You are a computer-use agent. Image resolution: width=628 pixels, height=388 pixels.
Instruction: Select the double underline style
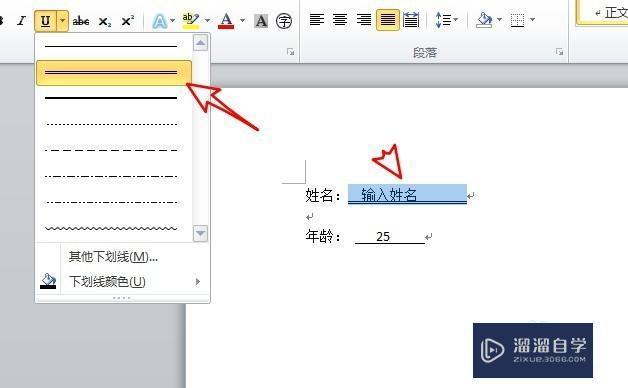coord(114,73)
